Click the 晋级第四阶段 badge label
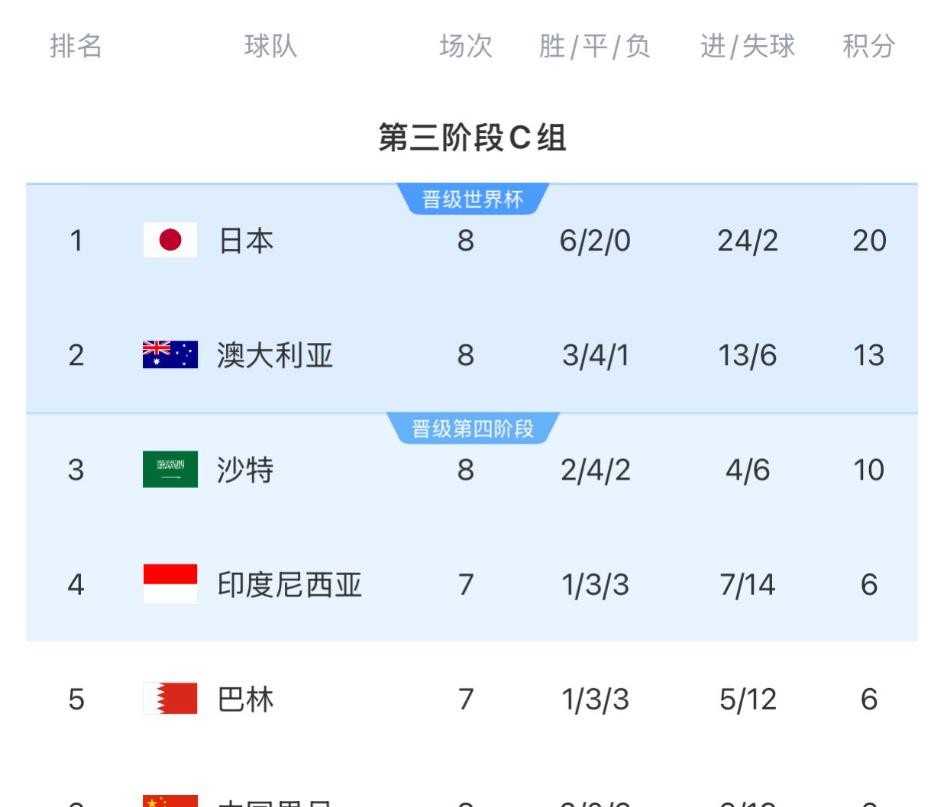Screen dimensions: 943x807 point(472,430)
